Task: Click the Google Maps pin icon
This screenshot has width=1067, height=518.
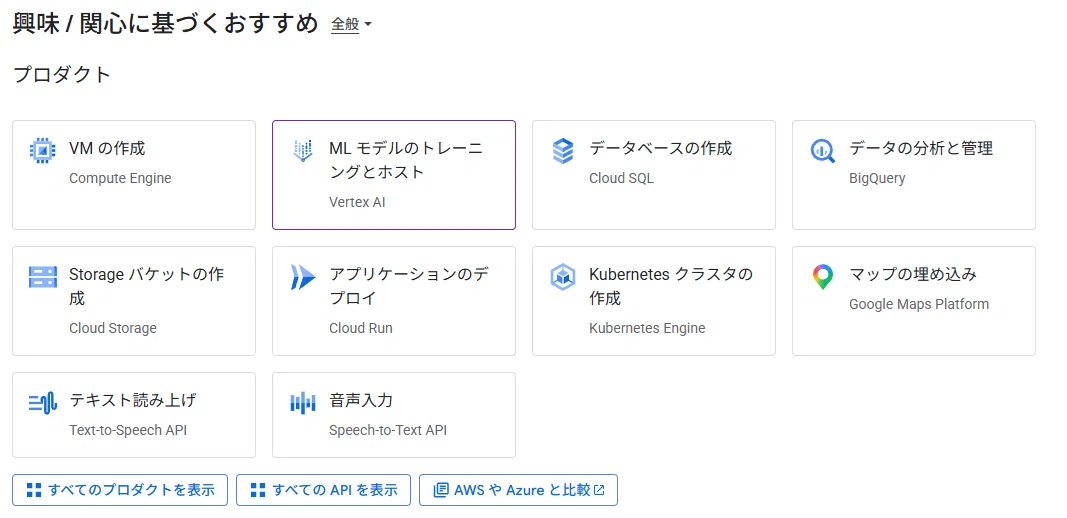Action: tap(823, 277)
